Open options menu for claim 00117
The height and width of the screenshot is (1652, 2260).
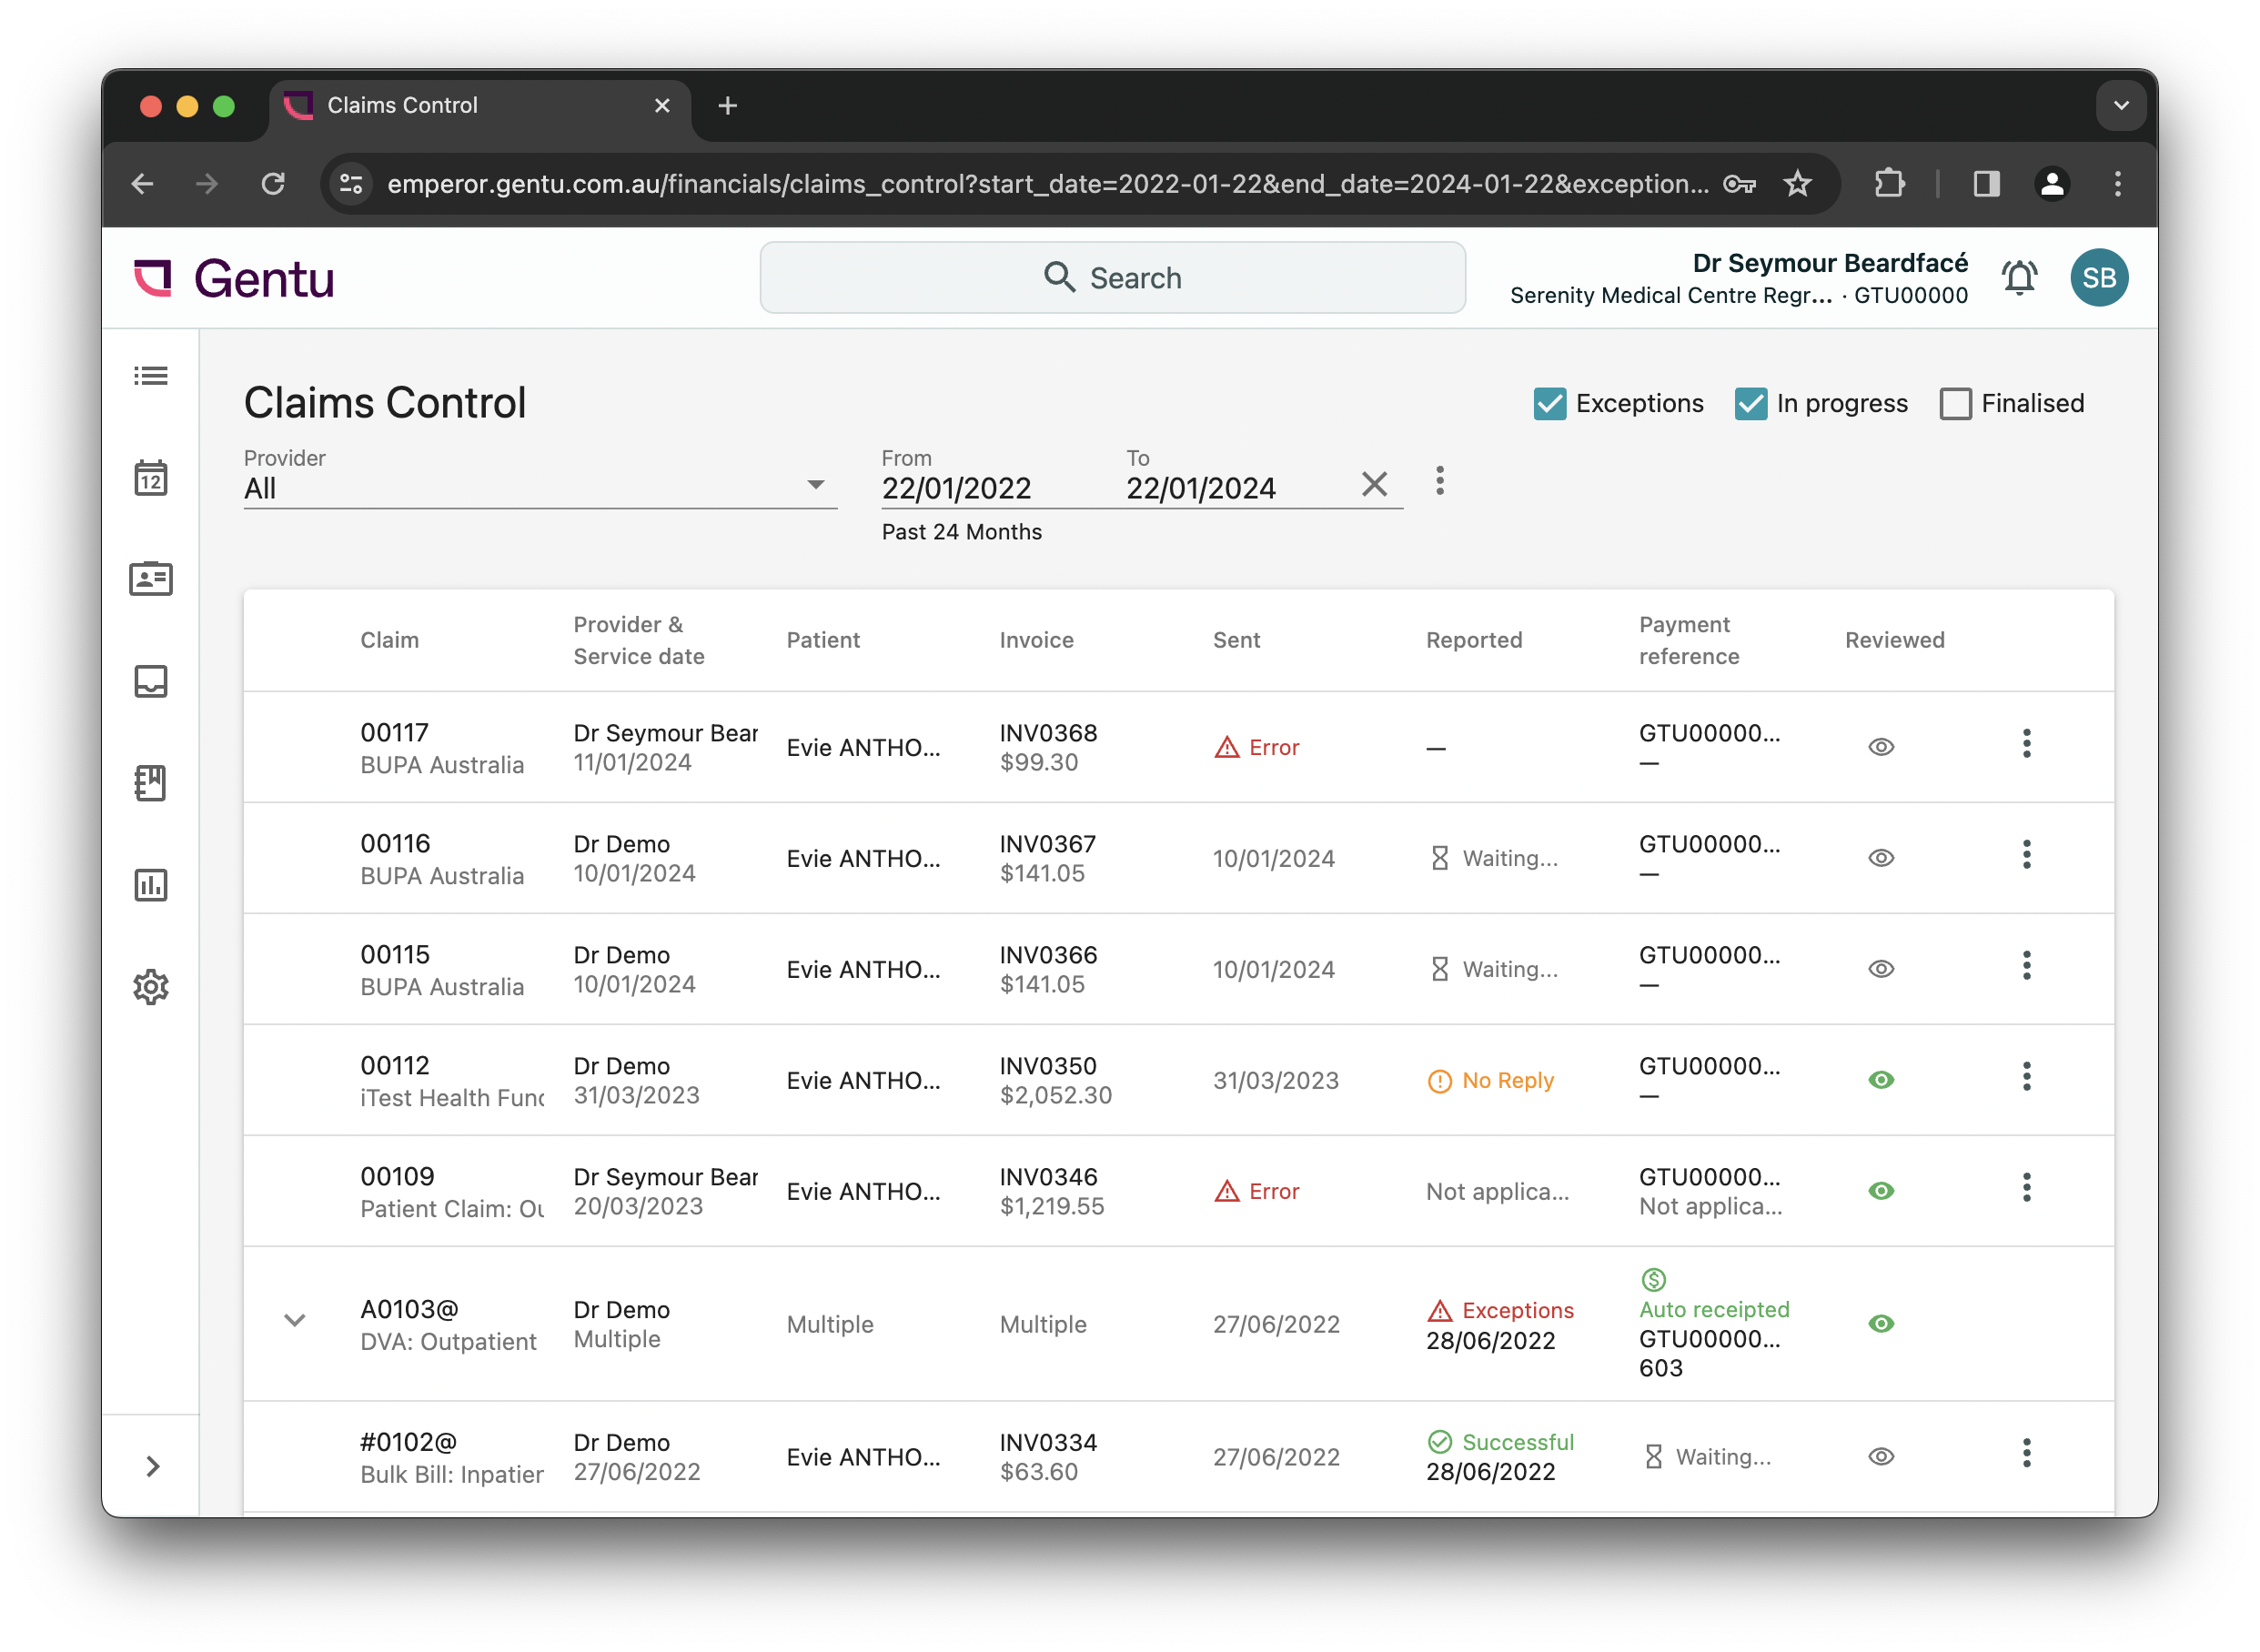pos(2027,744)
